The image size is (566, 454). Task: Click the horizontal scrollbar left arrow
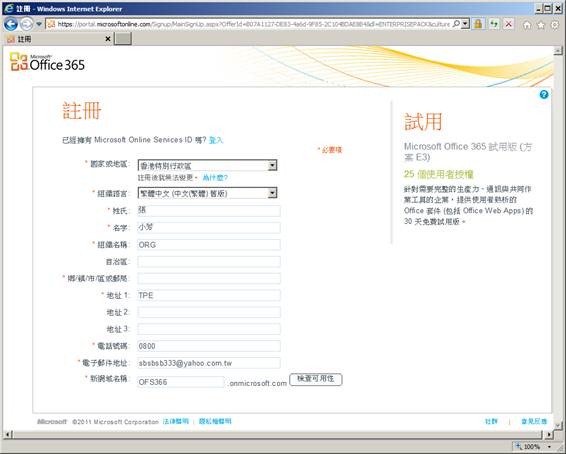click(8, 434)
